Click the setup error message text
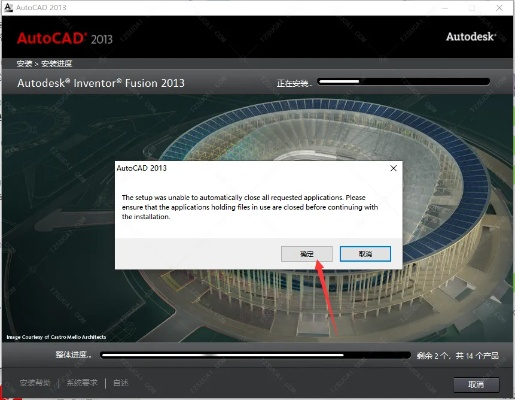515x400 pixels. (250, 207)
